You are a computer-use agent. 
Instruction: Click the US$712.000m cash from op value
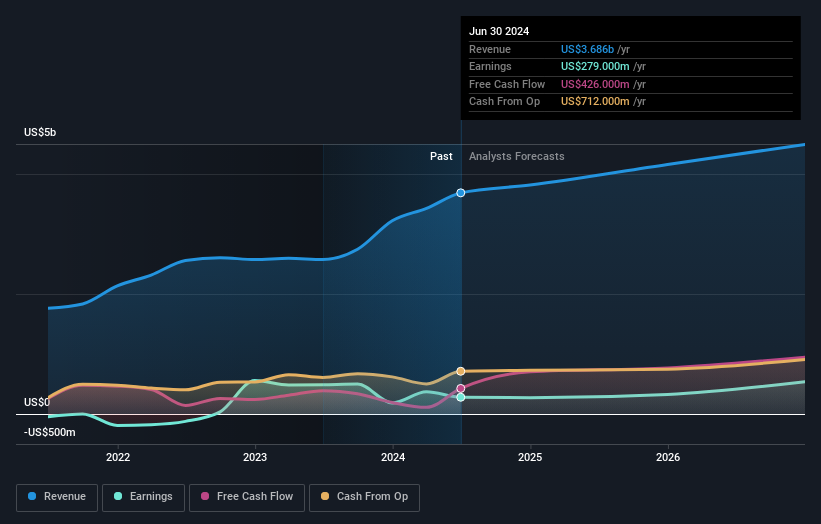point(595,102)
